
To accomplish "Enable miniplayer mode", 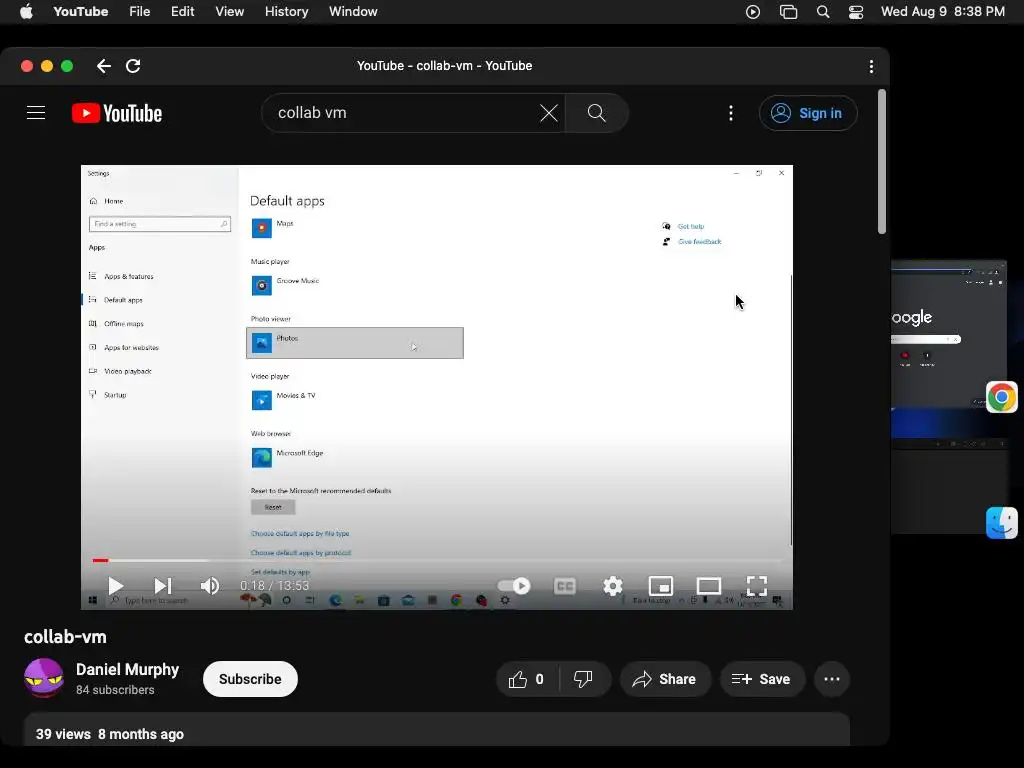I will click(x=660, y=586).
